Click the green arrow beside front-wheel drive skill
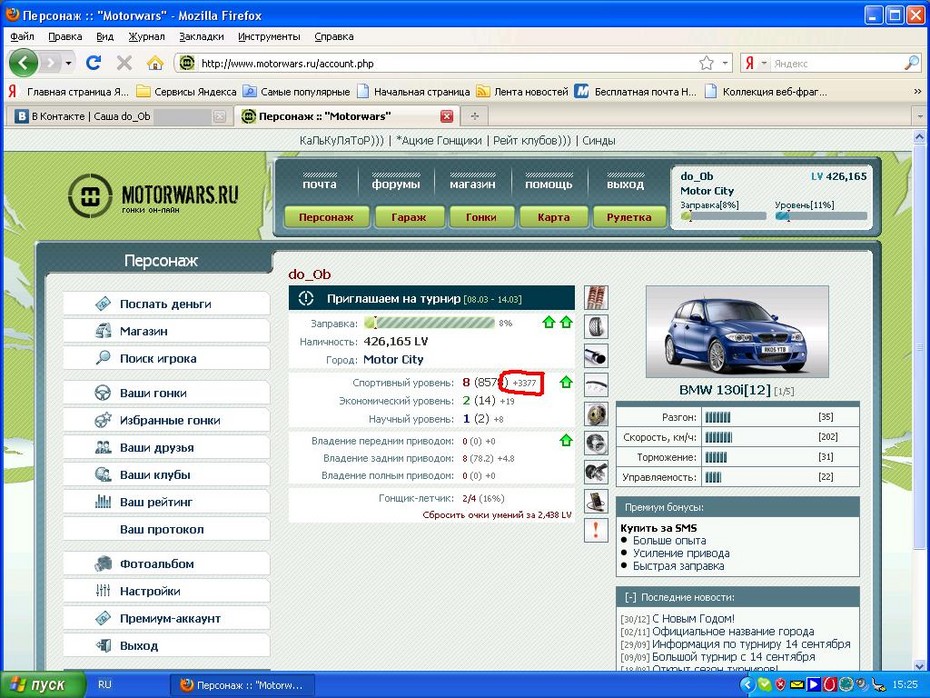This screenshot has width=930, height=698. click(x=566, y=440)
